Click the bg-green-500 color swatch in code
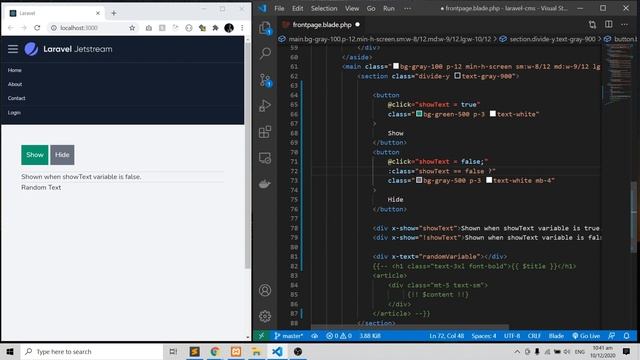 pos(419,114)
